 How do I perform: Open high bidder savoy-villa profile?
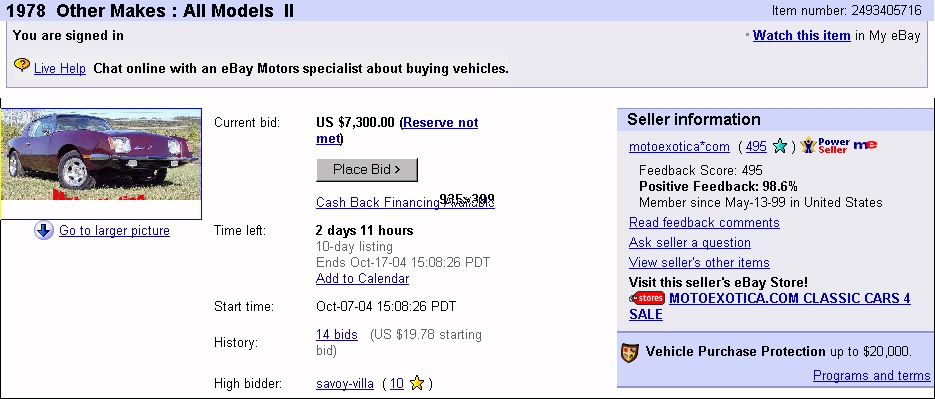(345, 383)
